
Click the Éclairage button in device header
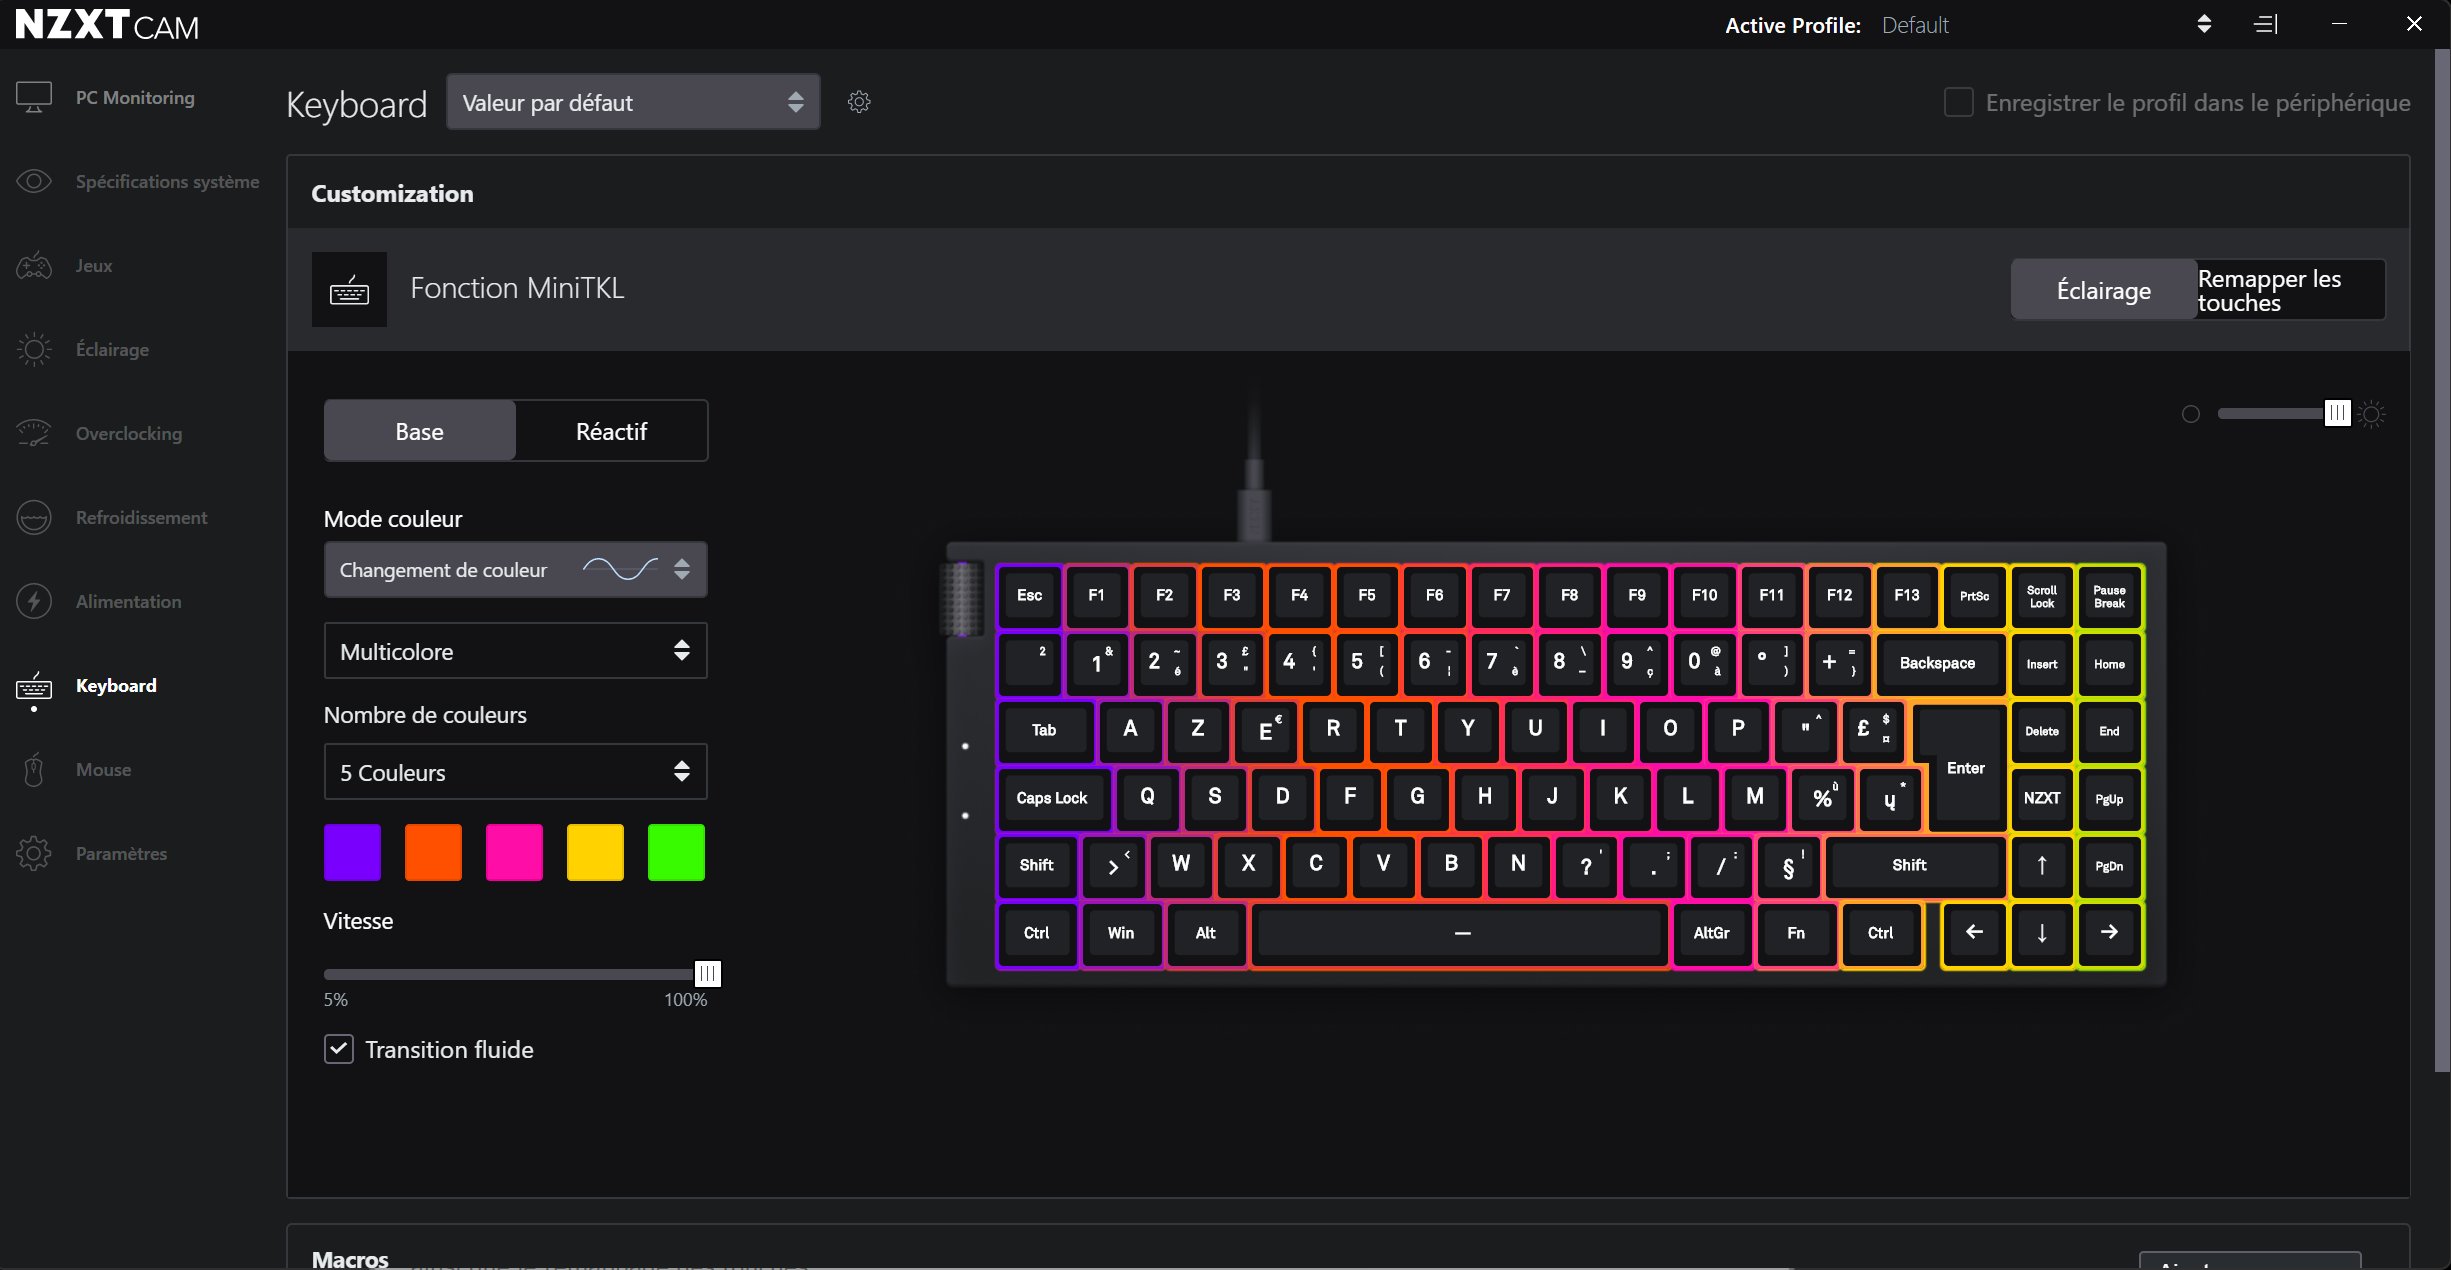click(2103, 290)
